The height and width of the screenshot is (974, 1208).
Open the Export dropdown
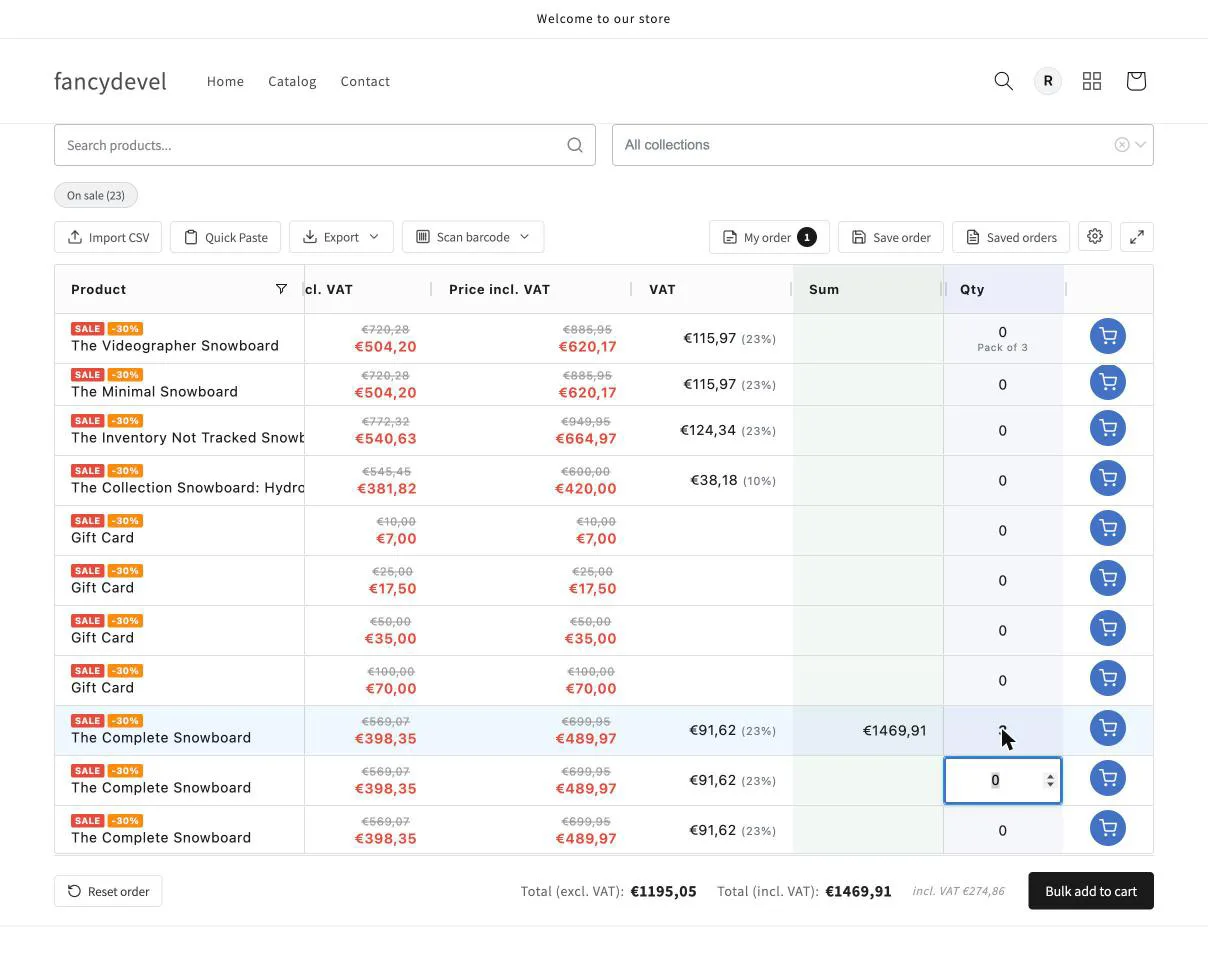click(341, 237)
